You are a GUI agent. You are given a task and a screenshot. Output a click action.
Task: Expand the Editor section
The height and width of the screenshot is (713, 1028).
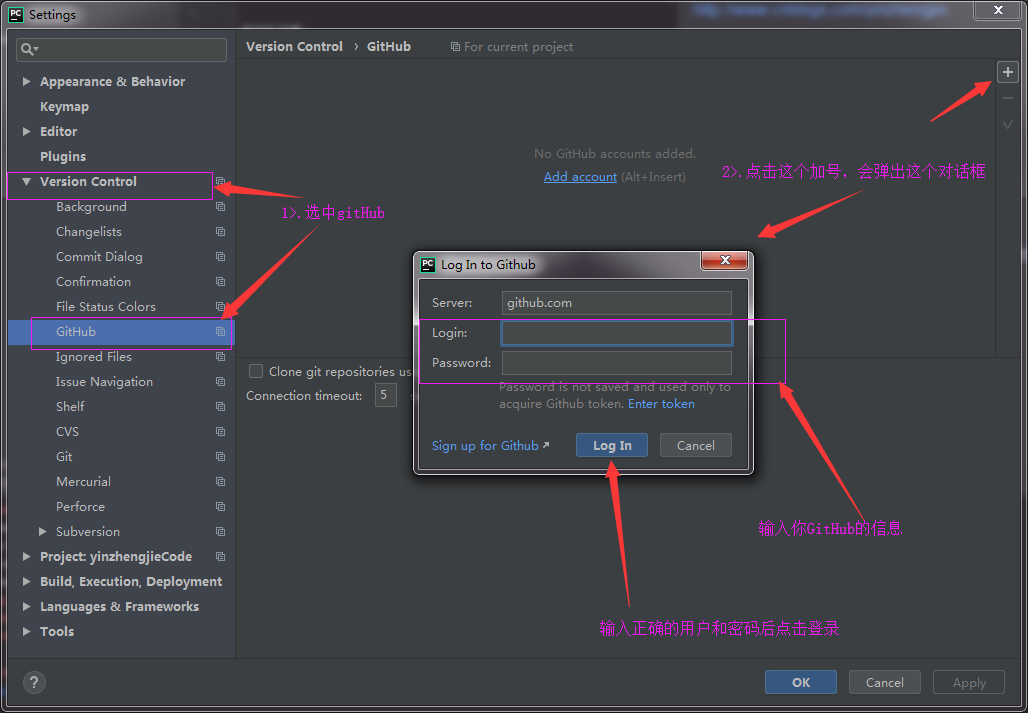pos(27,131)
